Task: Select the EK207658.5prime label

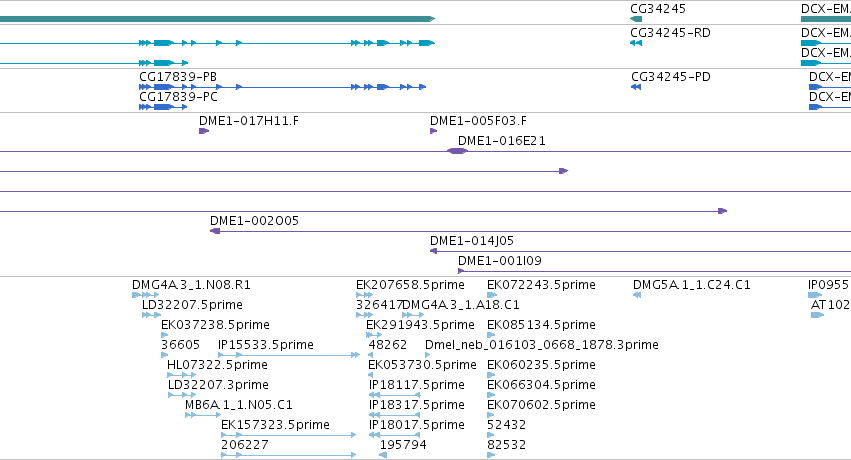Action: tap(410, 285)
